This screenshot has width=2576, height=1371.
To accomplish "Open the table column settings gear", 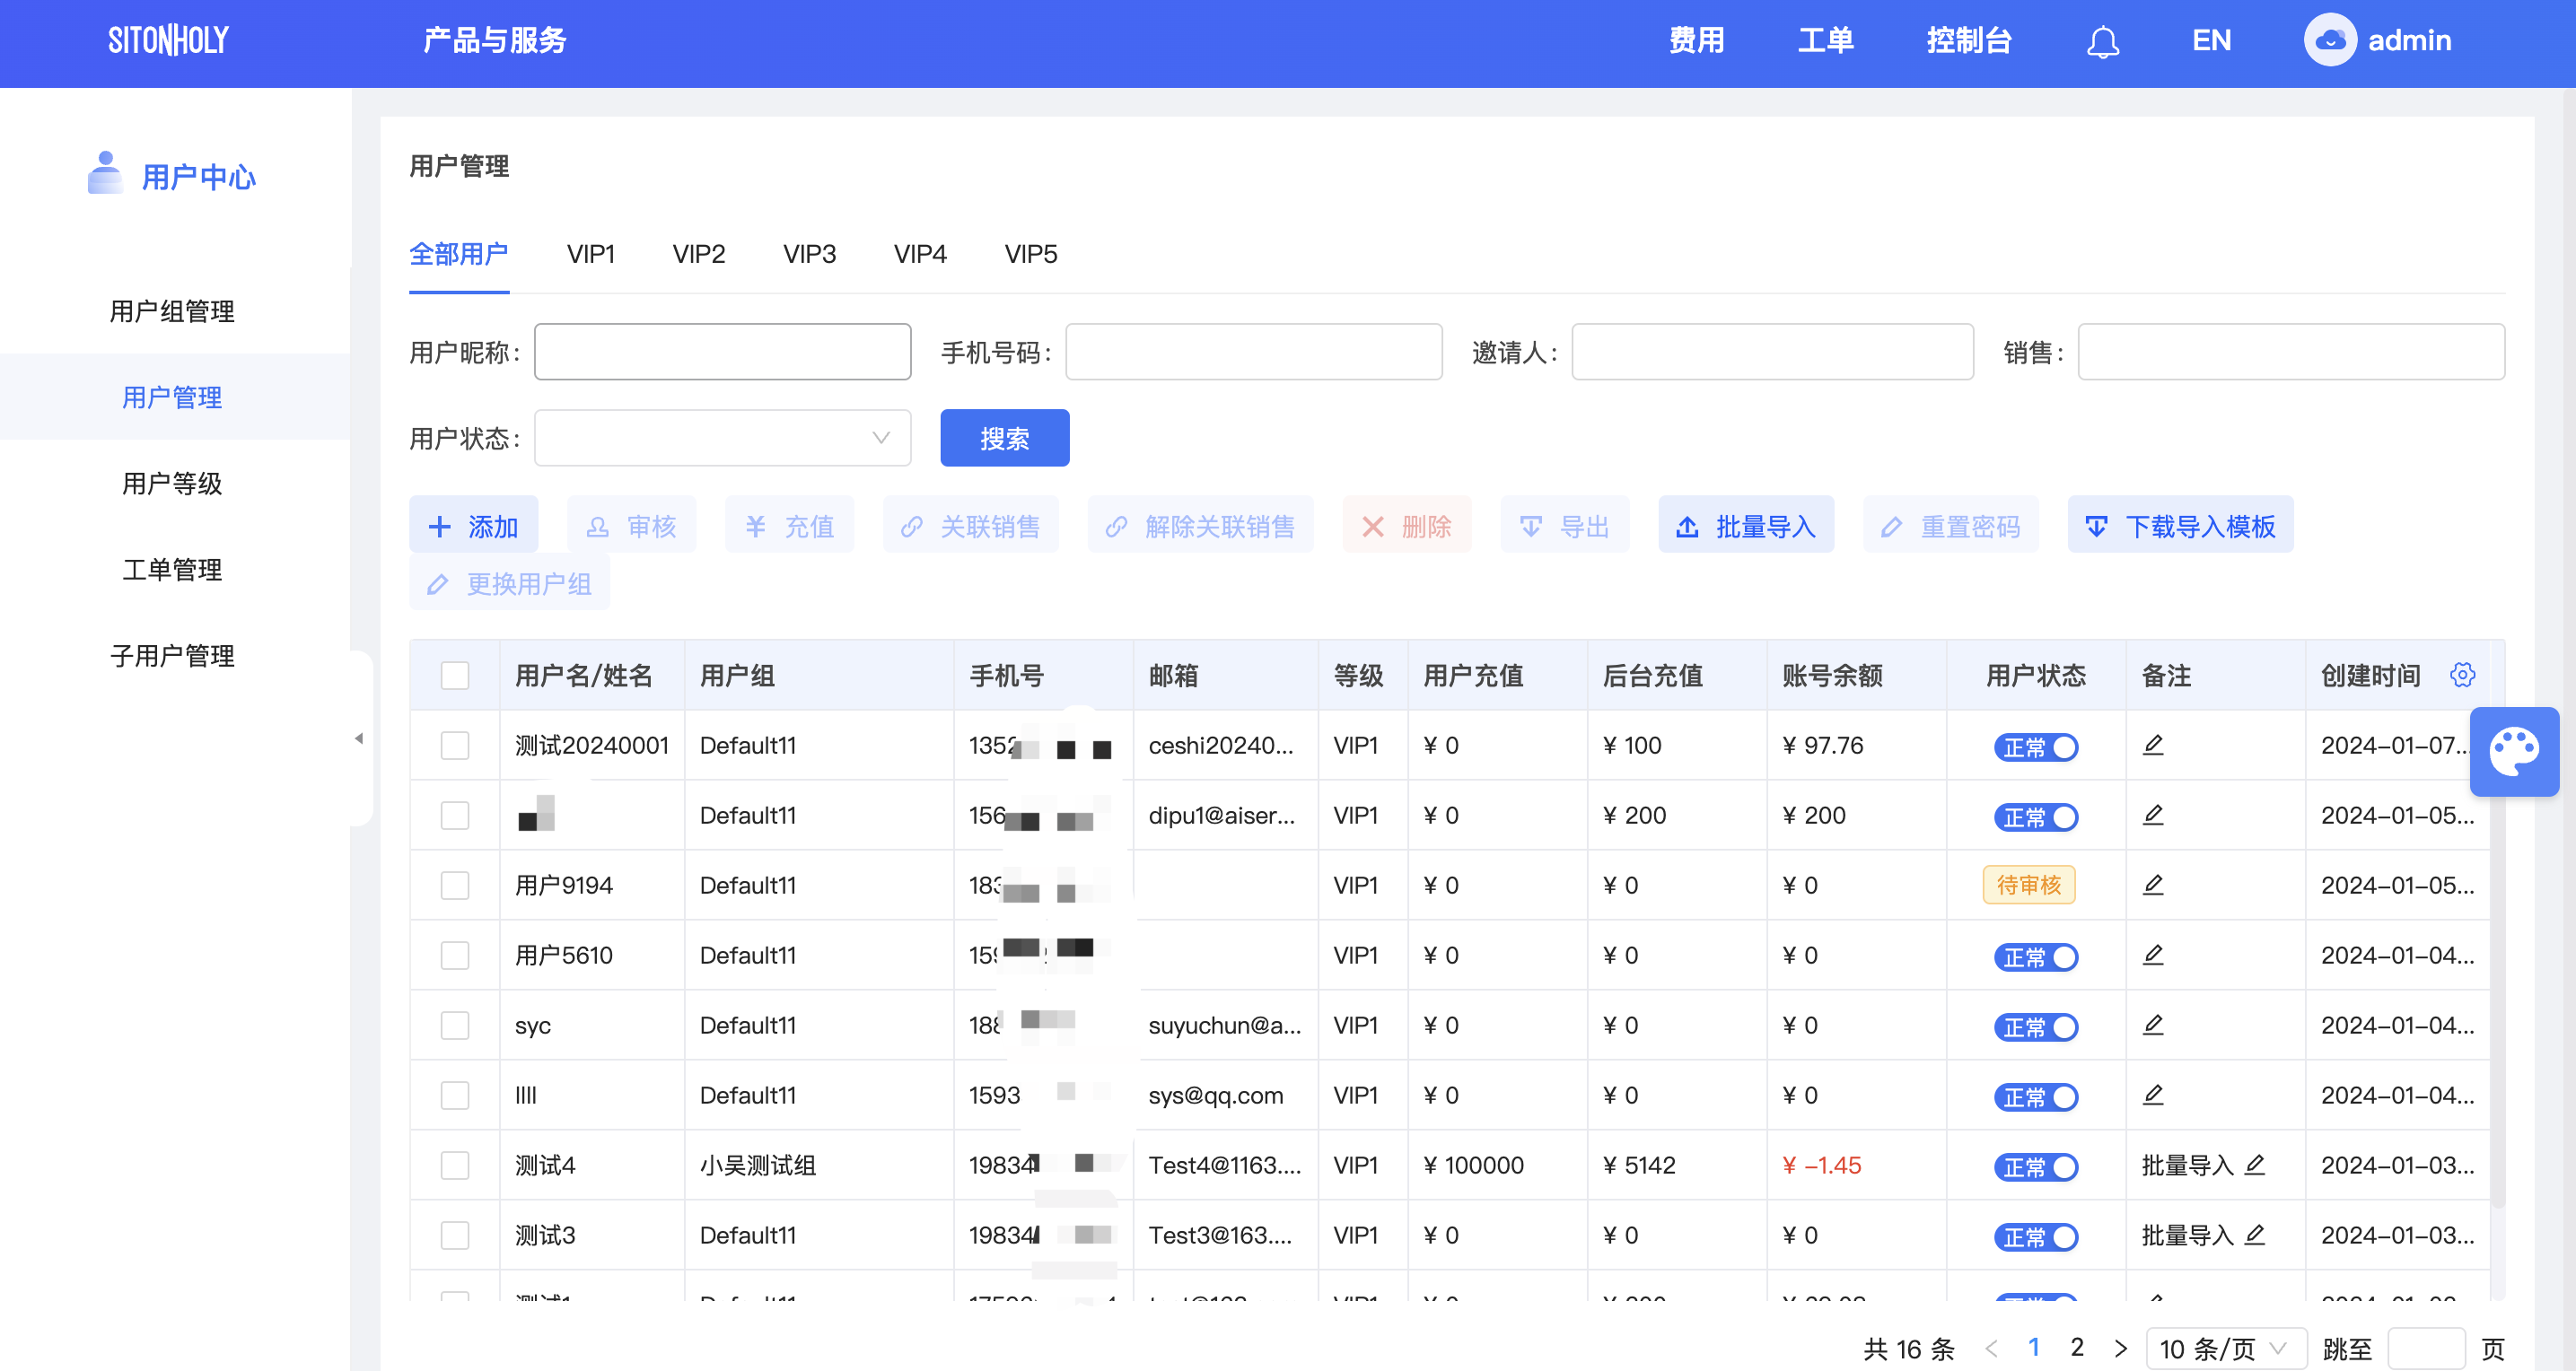I will point(2462,675).
